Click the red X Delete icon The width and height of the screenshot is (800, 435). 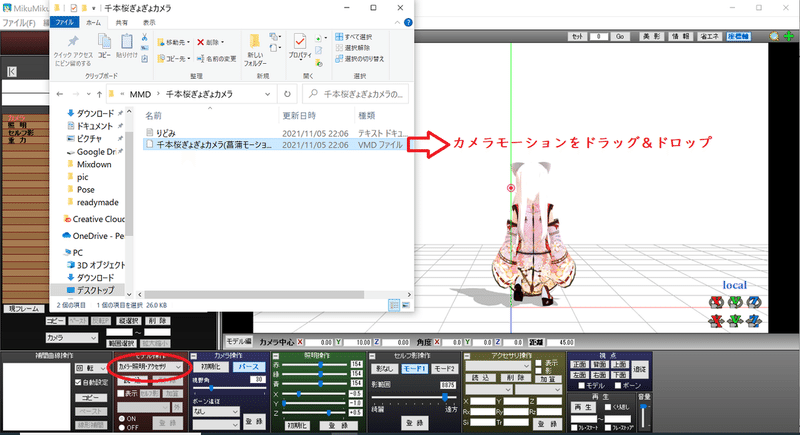point(201,42)
